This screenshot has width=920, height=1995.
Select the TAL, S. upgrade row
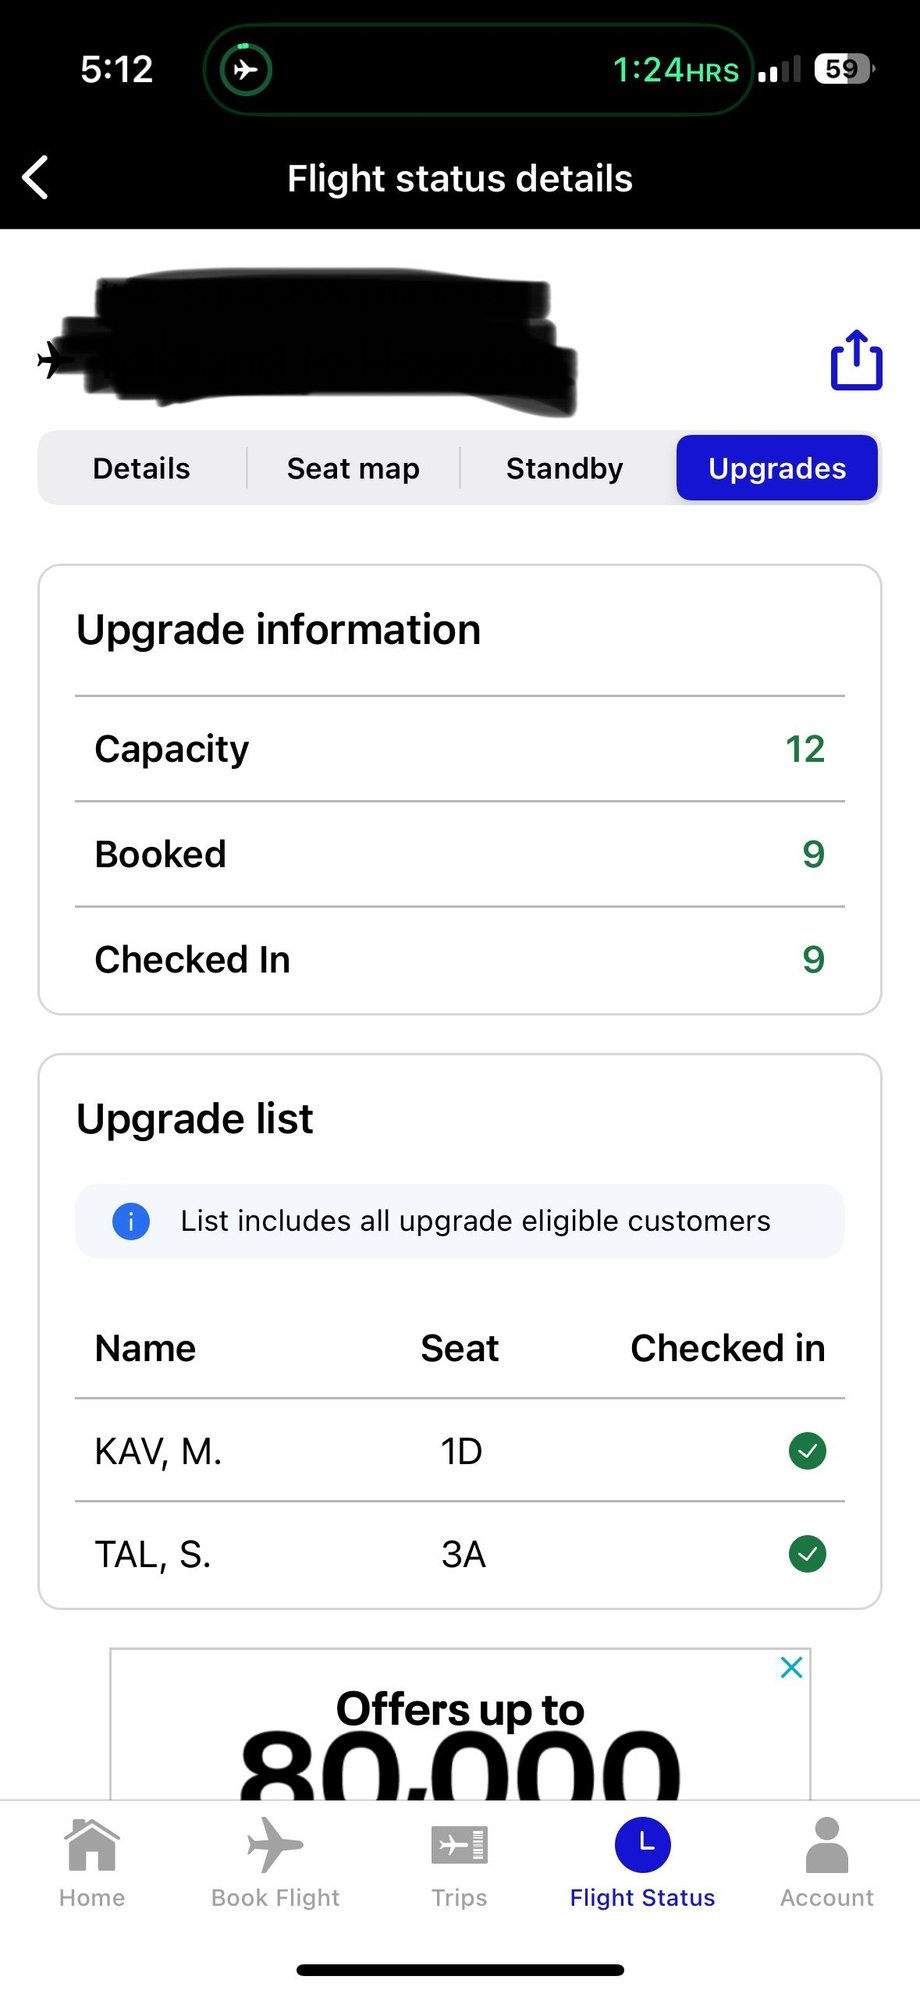(x=300, y=1554)
